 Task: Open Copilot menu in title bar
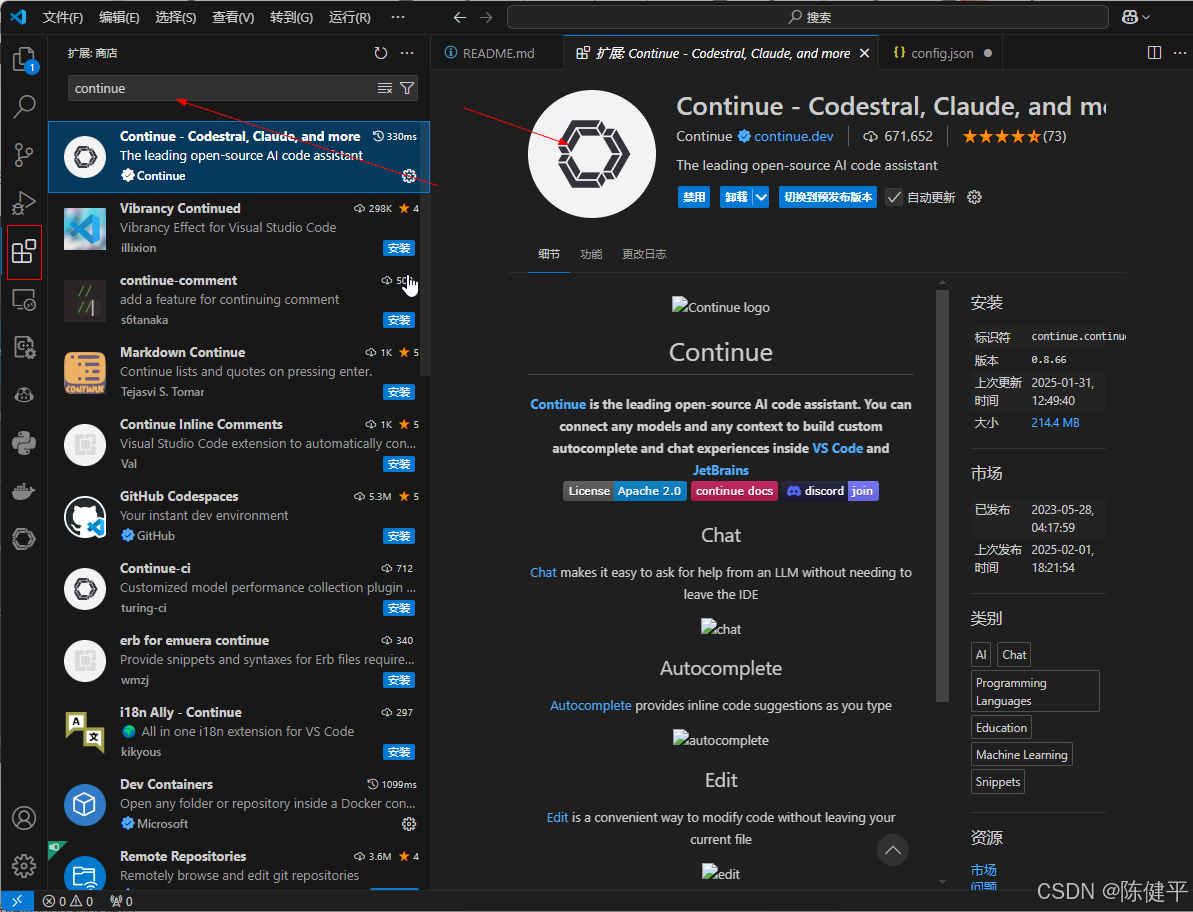click(x=1136, y=17)
